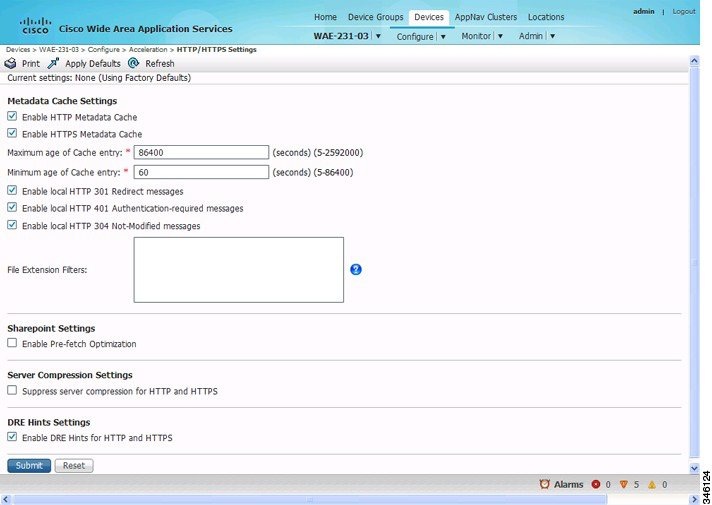Click the critical alarms red icon
Viewport: 712px width, 505px height.
596,485
